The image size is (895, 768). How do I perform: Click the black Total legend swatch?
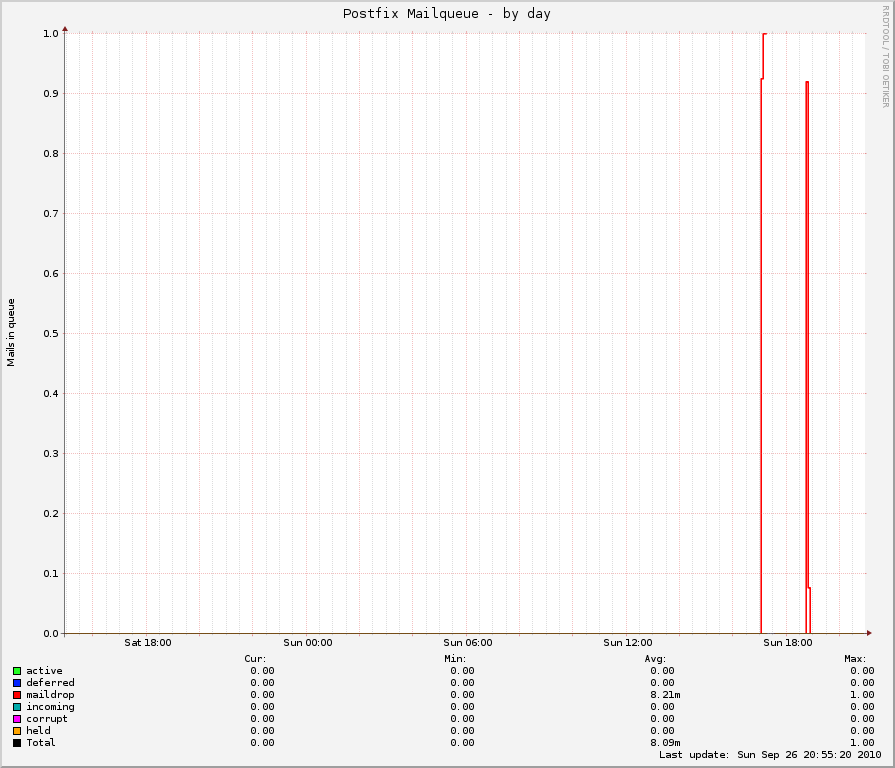point(17,743)
